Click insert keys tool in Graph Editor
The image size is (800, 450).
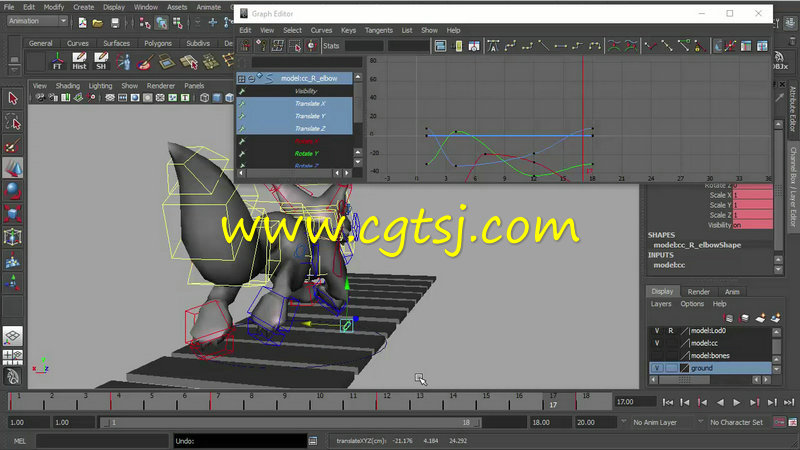pos(261,46)
